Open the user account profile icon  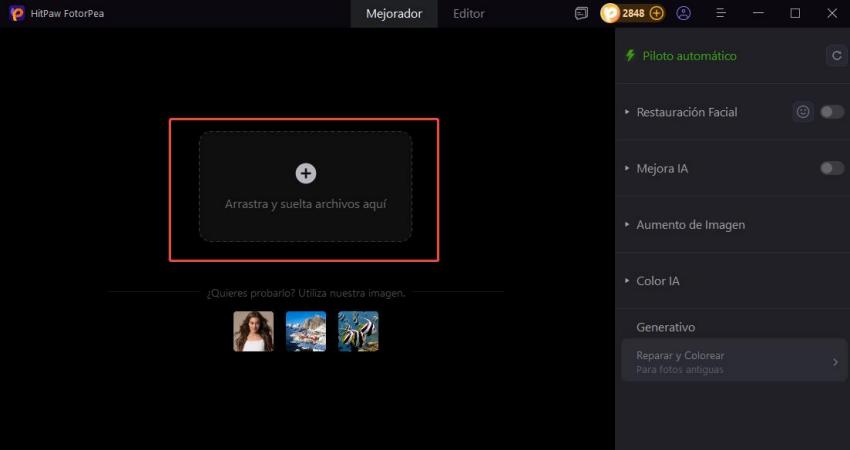pyautogui.click(x=684, y=14)
